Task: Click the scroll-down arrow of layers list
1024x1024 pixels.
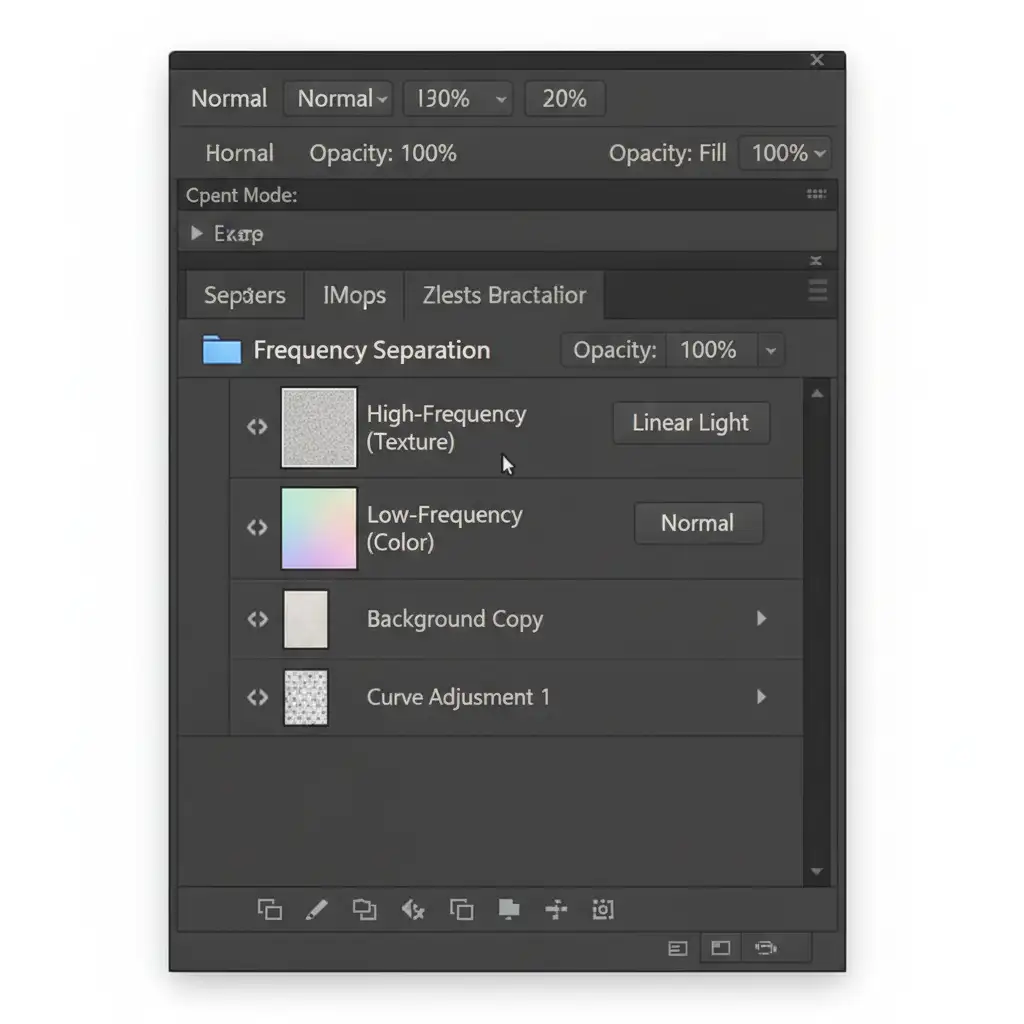Action: 816,872
